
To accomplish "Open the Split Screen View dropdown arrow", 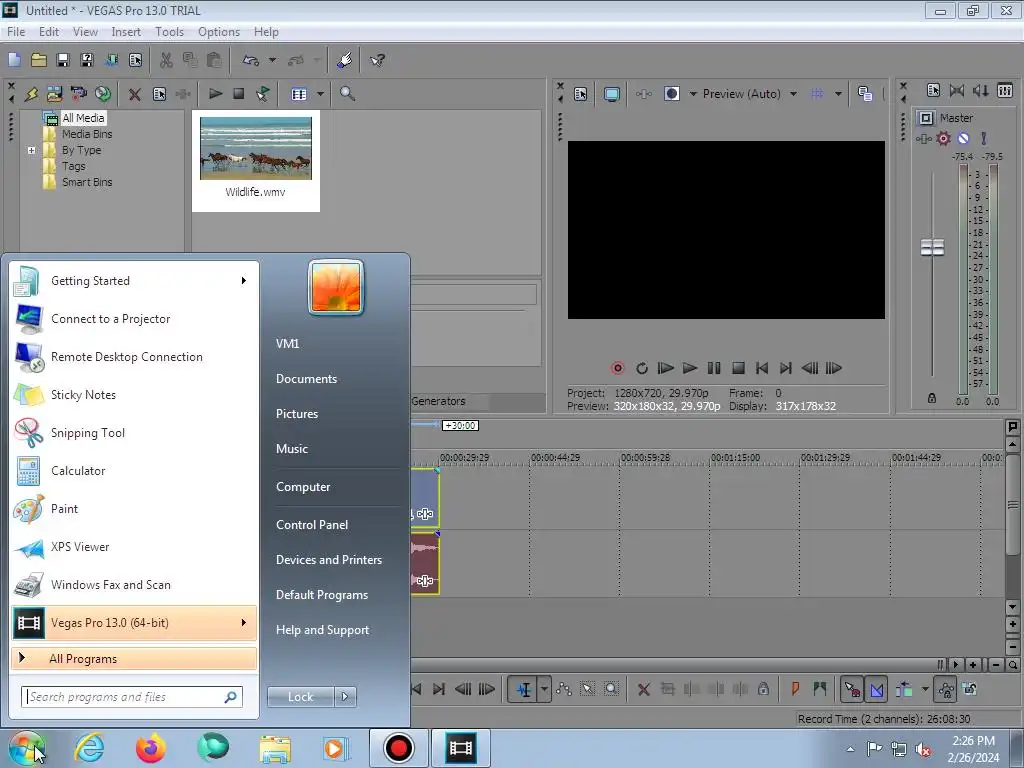I will pos(693,94).
